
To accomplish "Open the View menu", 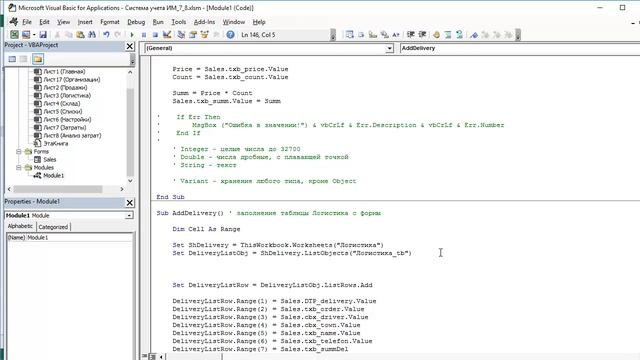I will (x=63, y=22).
